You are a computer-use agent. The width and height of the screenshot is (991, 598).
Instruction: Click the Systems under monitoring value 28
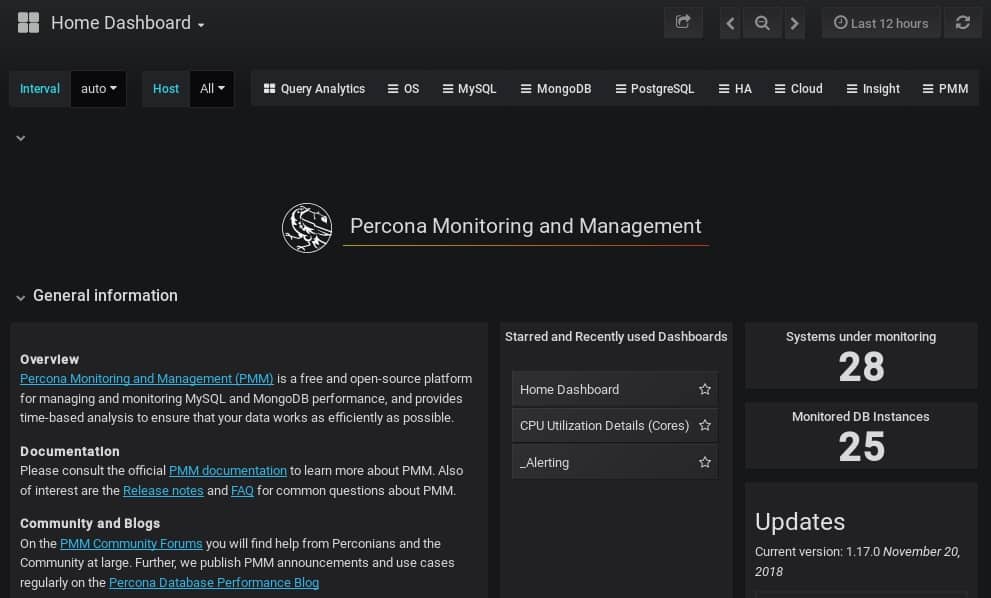click(861, 367)
